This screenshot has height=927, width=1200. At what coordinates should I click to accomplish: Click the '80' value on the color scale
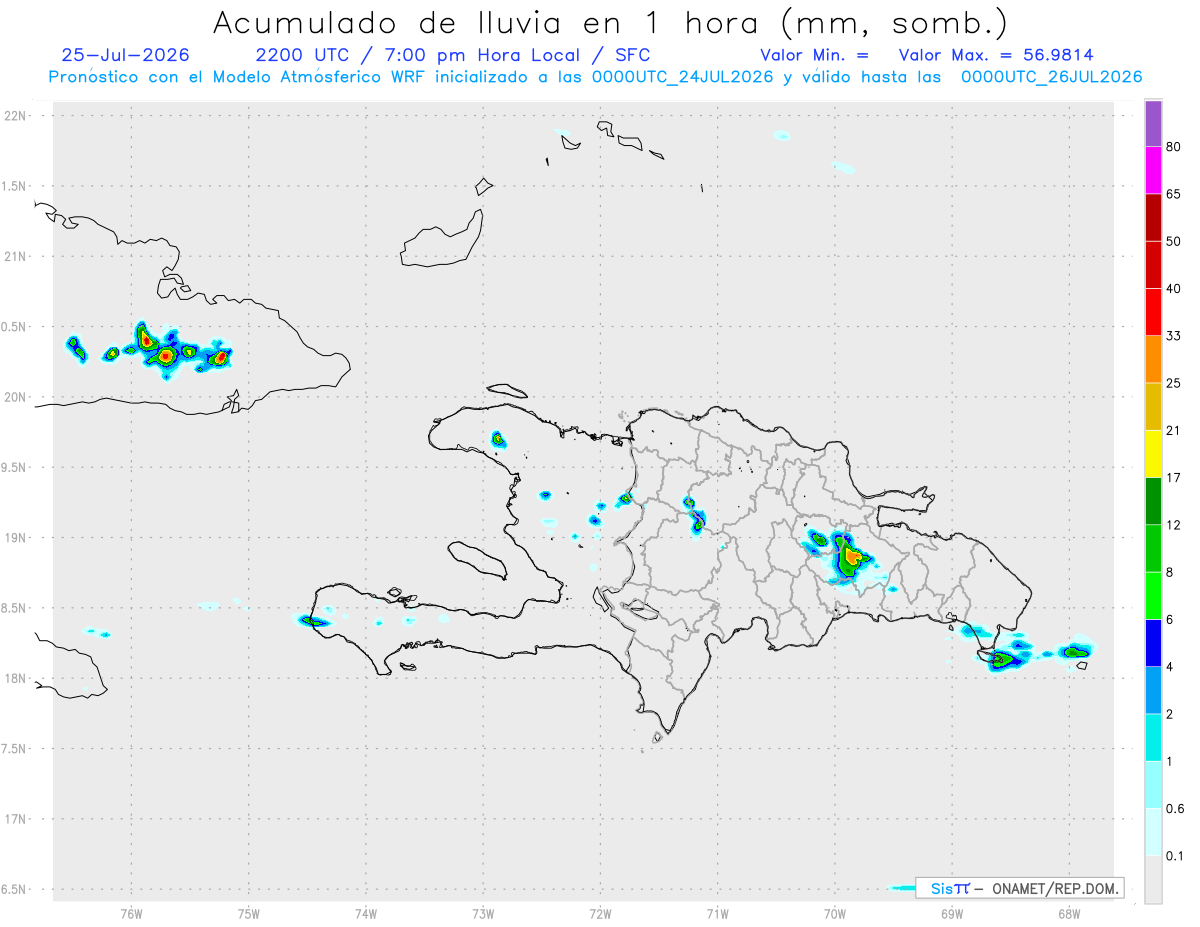pos(1174,147)
